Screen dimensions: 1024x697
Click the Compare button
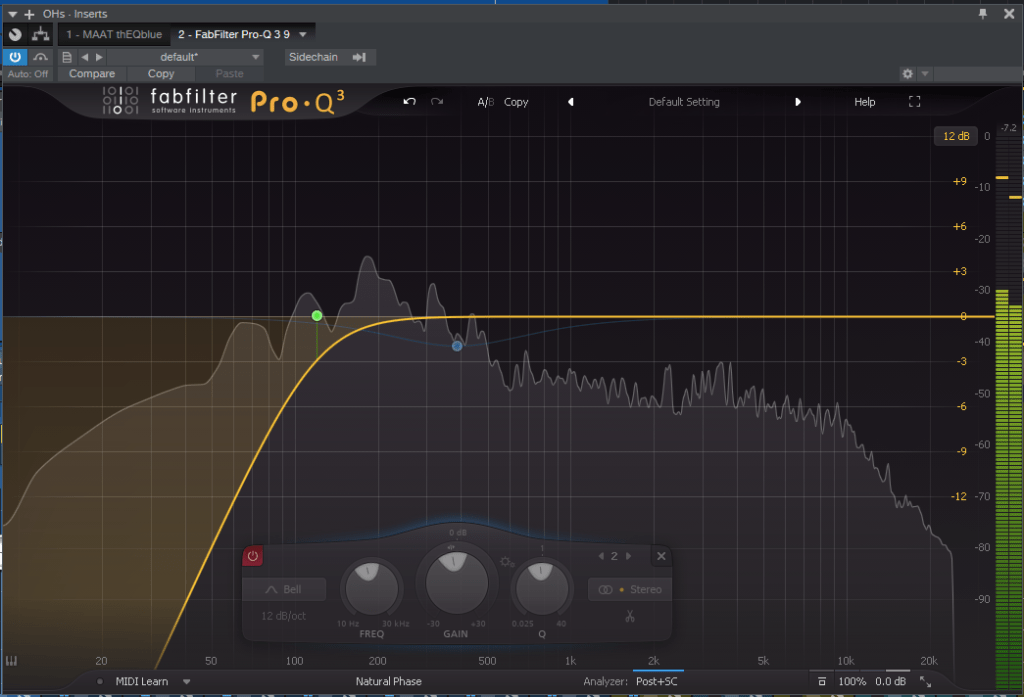pyautogui.click(x=92, y=74)
